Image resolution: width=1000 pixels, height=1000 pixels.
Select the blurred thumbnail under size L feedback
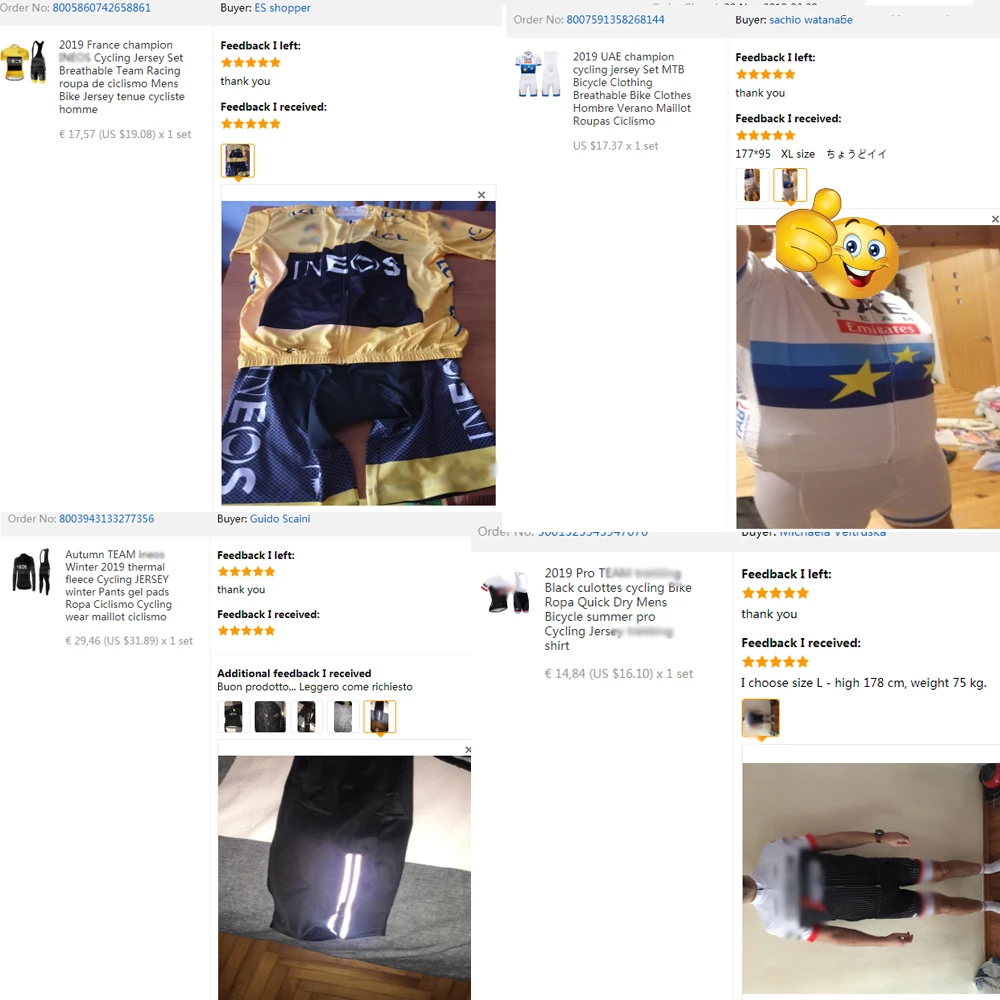point(760,718)
